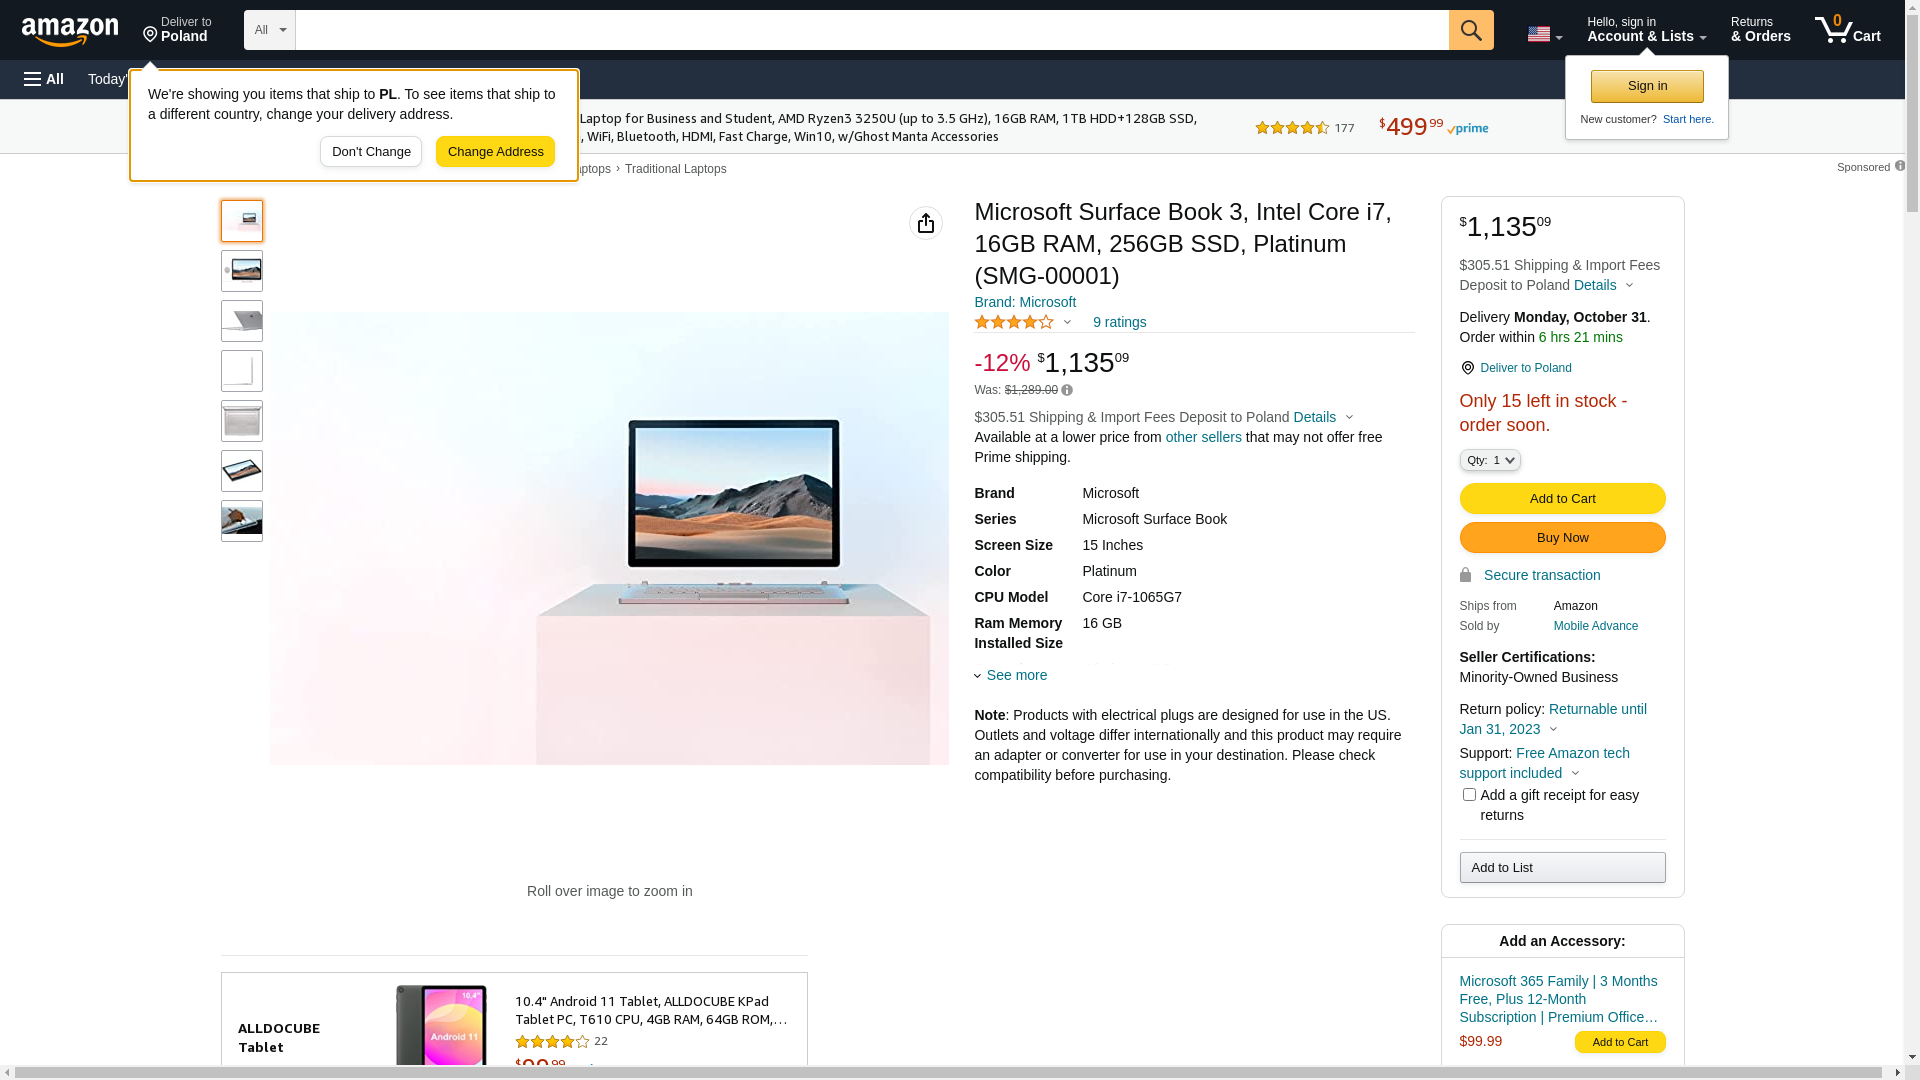
Task: Click the star rating under the brand
Action: [x=1014, y=322]
